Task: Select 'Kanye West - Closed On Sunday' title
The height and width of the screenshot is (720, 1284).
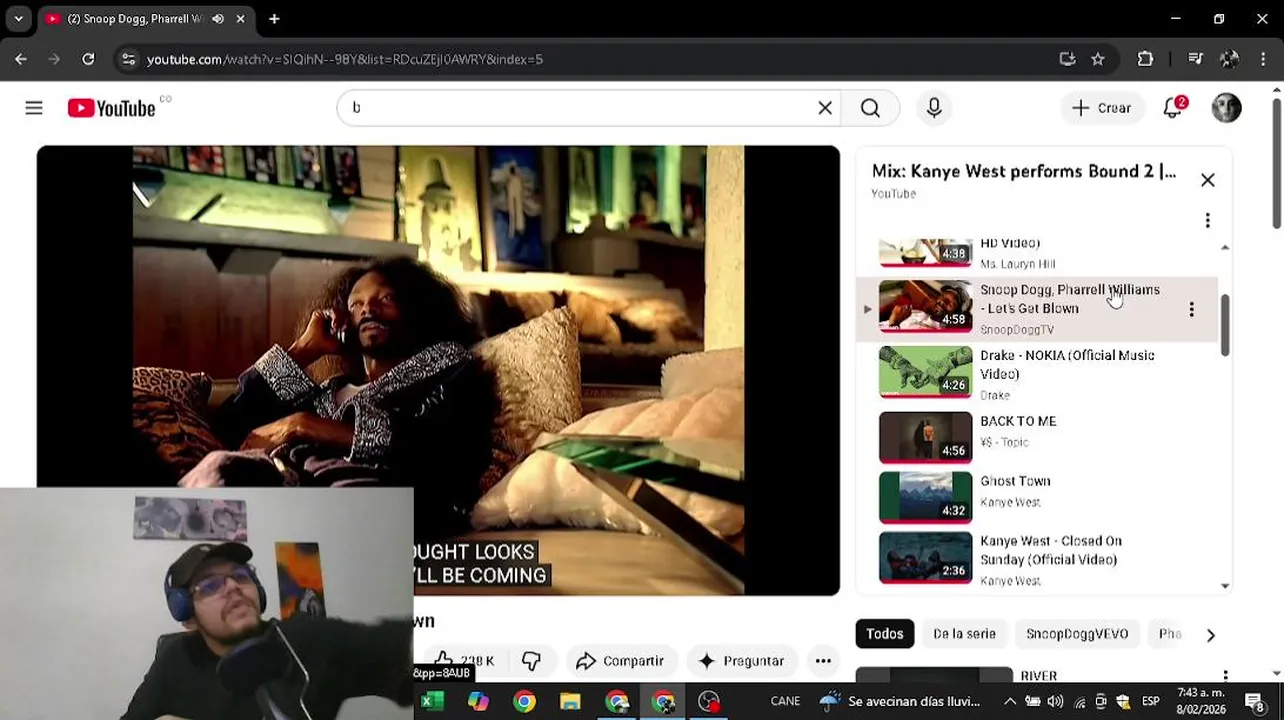Action: tap(1051, 550)
